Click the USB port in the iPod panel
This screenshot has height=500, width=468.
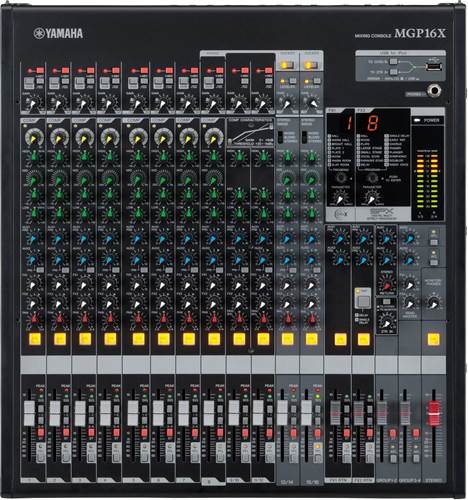point(434,67)
